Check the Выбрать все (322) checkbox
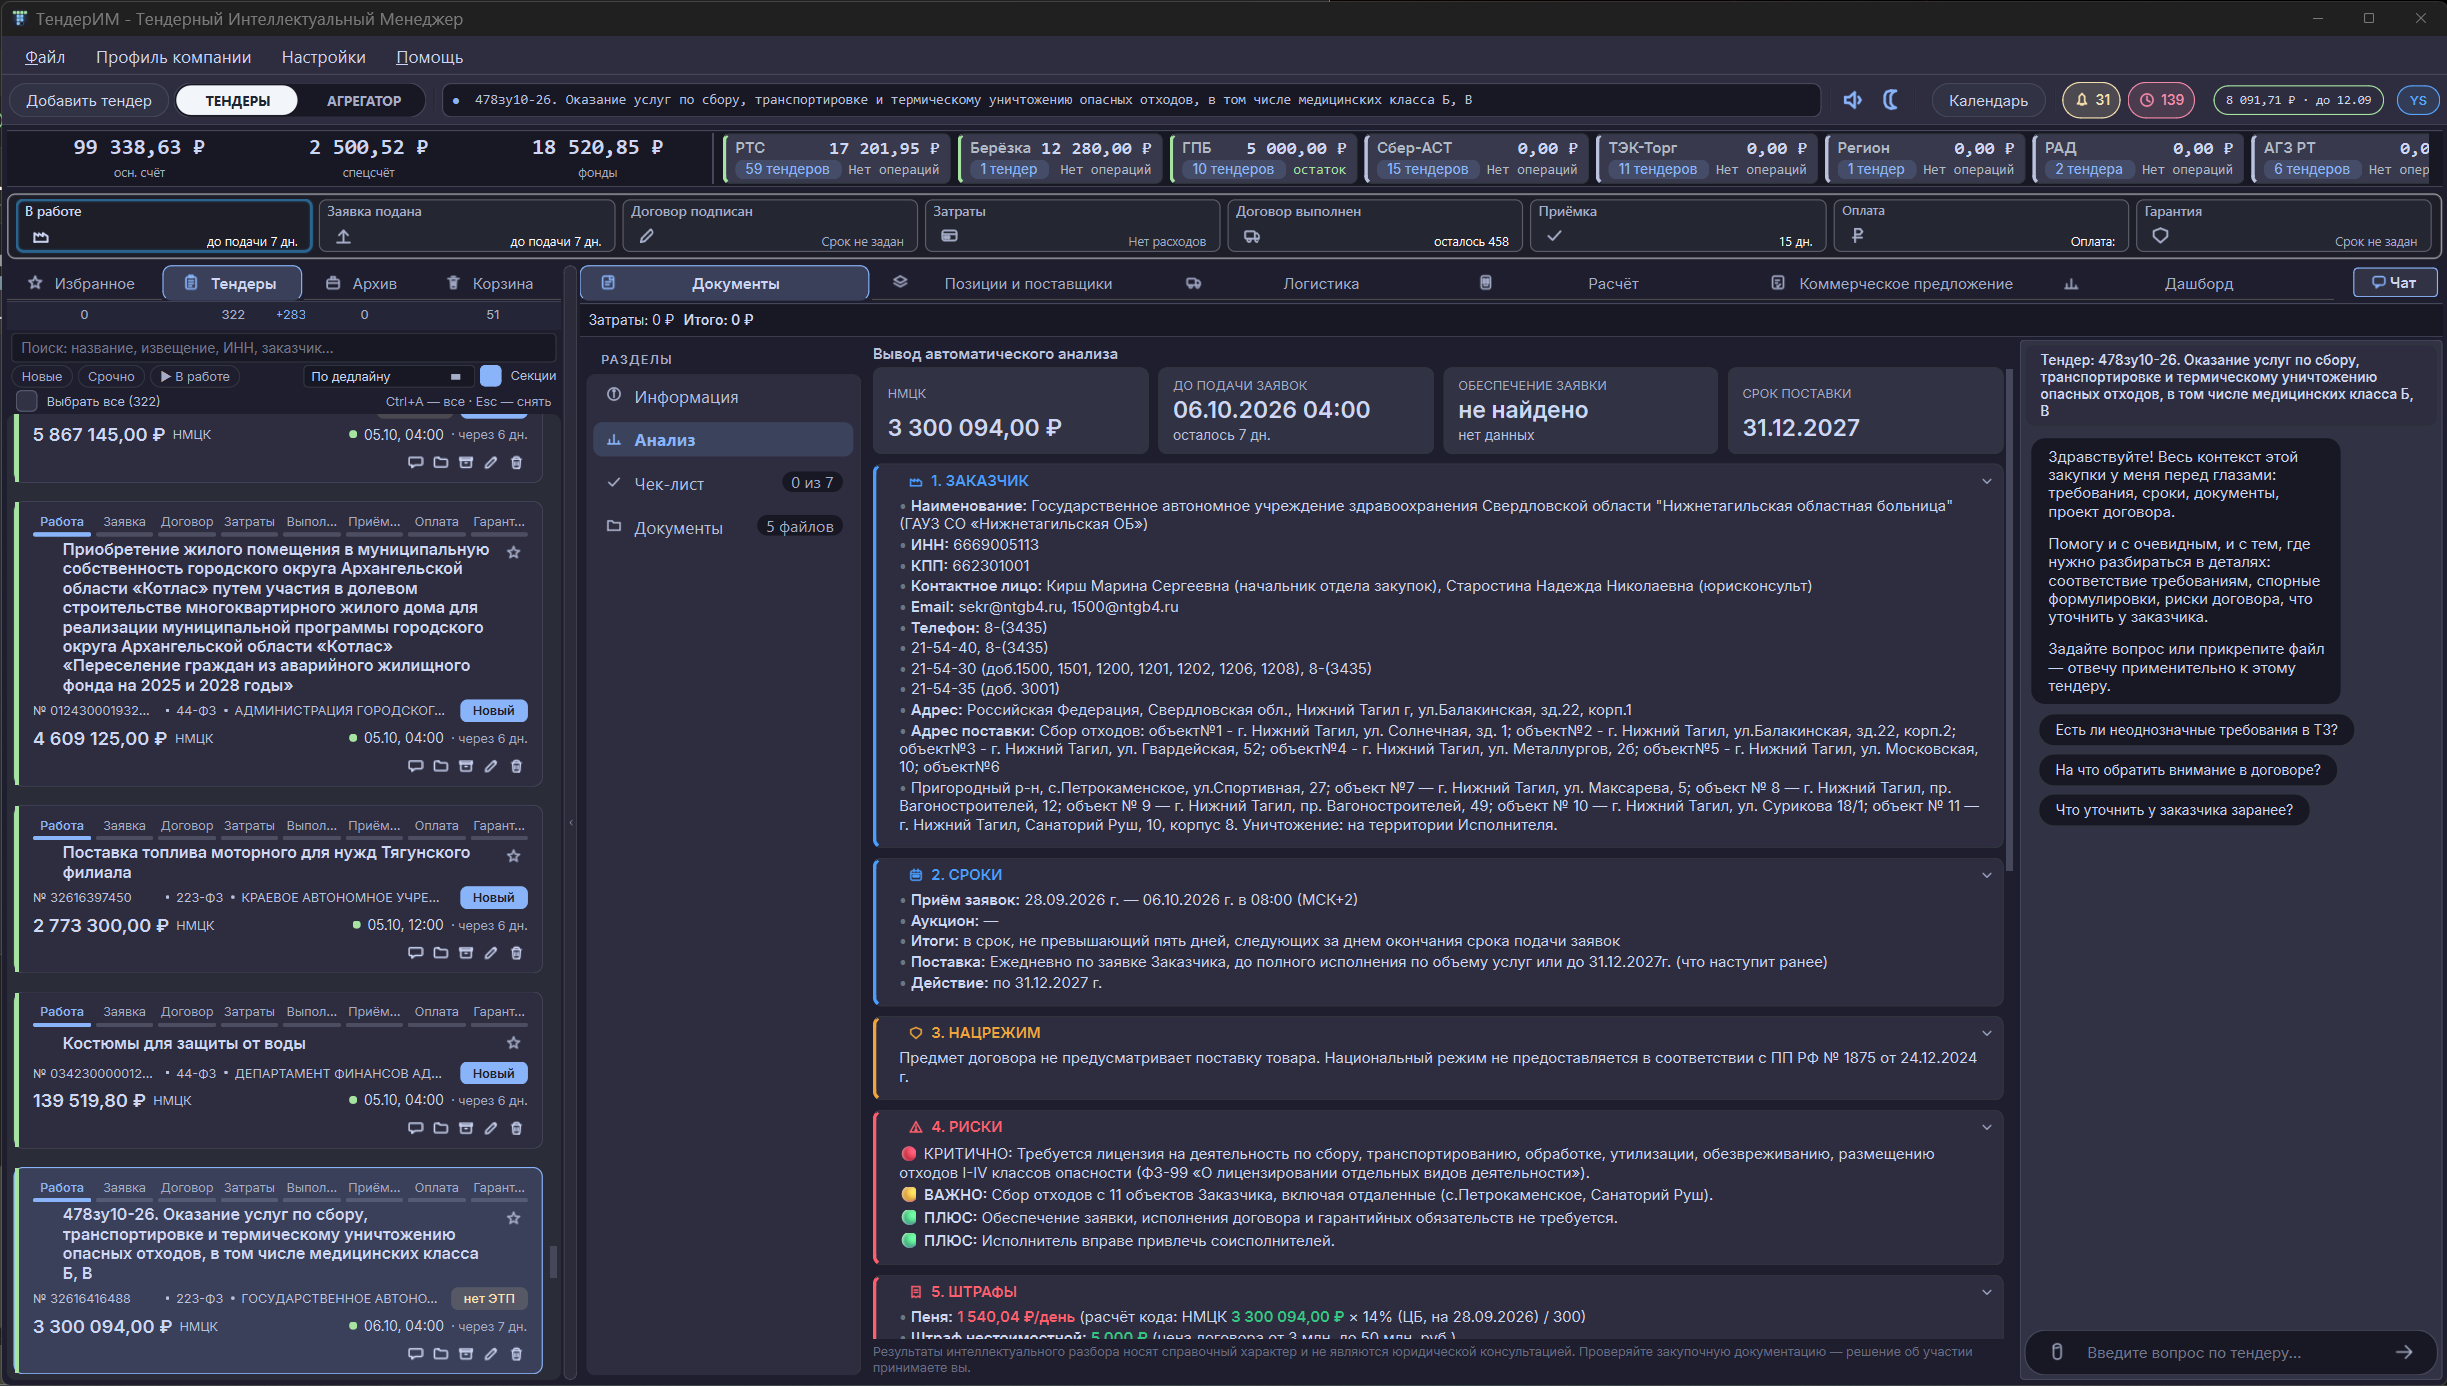This screenshot has height=1386, width=2447. (x=28, y=401)
